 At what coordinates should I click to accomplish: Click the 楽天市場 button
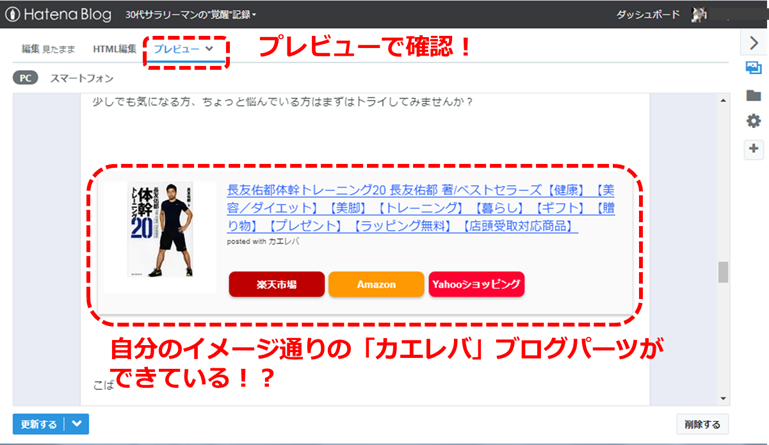pyautogui.click(x=277, y=284)
